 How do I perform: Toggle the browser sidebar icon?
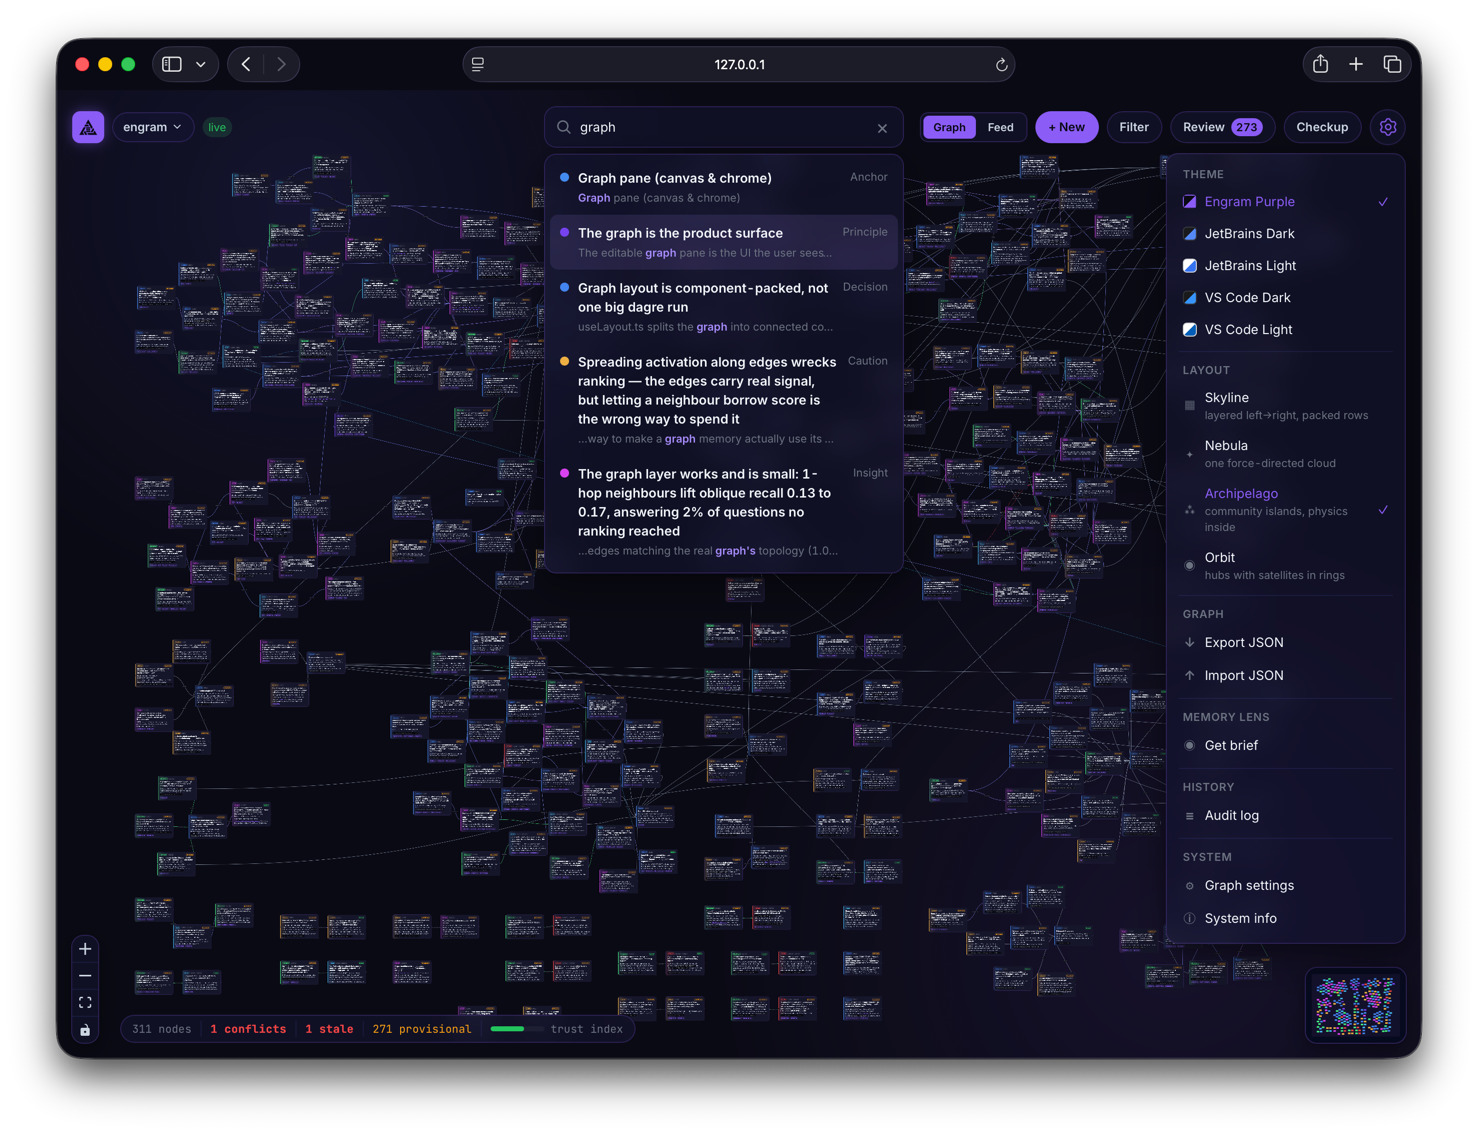coord(172,64)
